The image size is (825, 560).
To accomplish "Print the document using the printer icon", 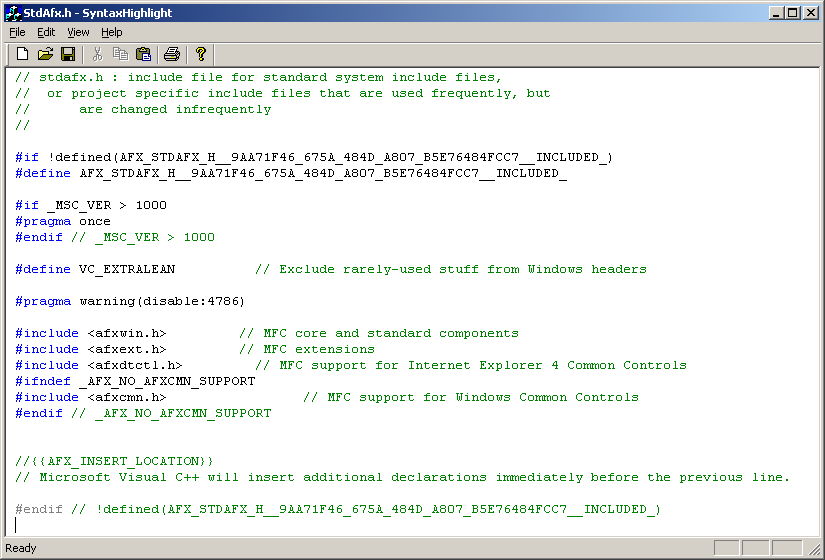I will 172,54.
